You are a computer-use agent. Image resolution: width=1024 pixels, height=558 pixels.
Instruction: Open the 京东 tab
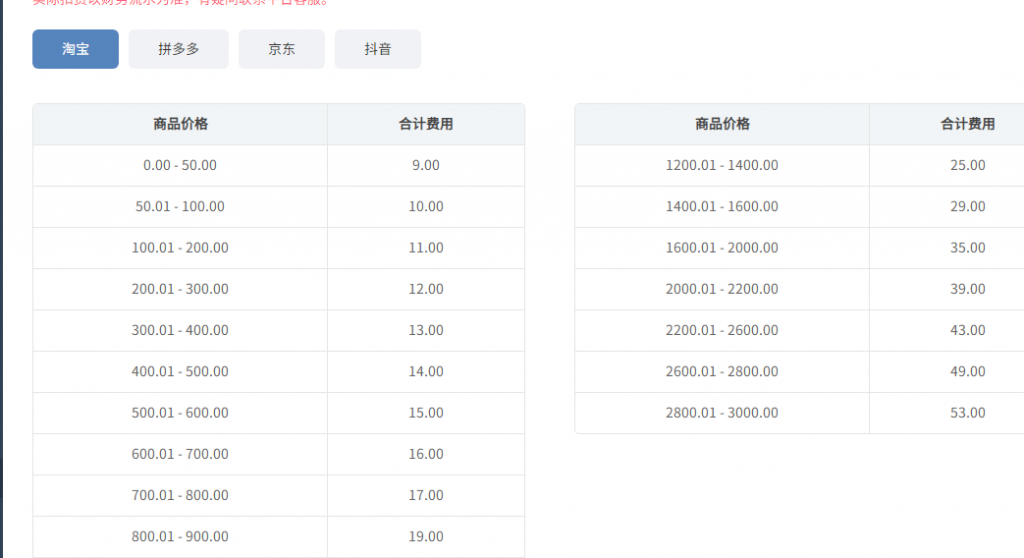pos(281,49)
